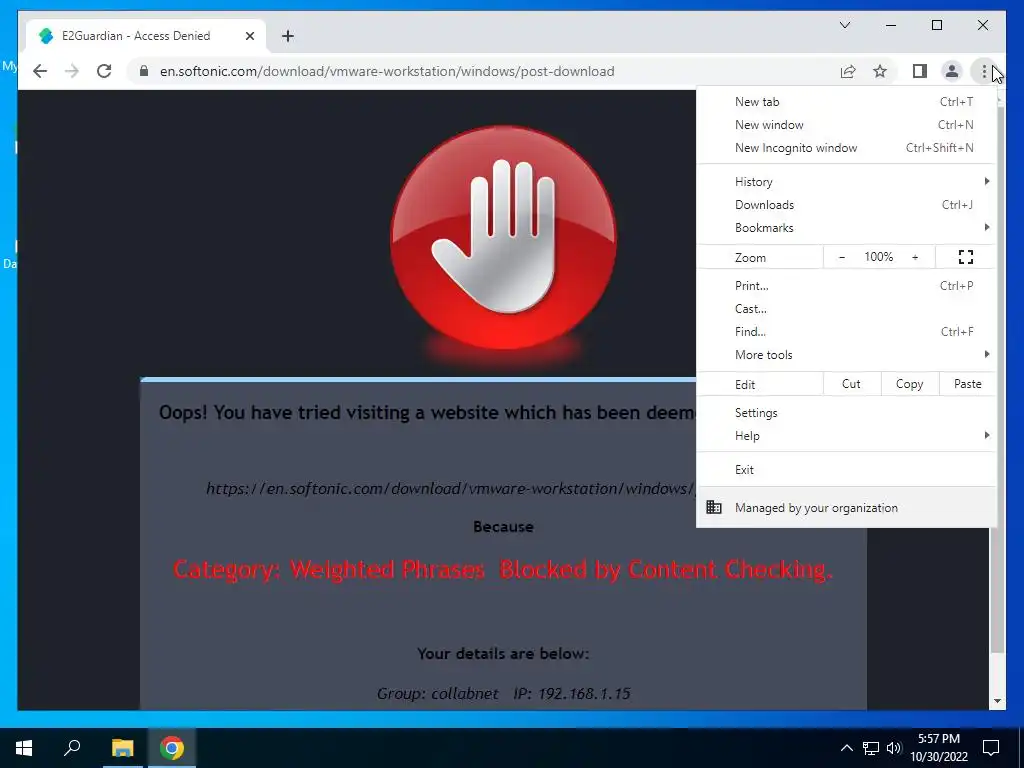
Task: Click the padlock site info icon
Action: [x=144, y=71]
